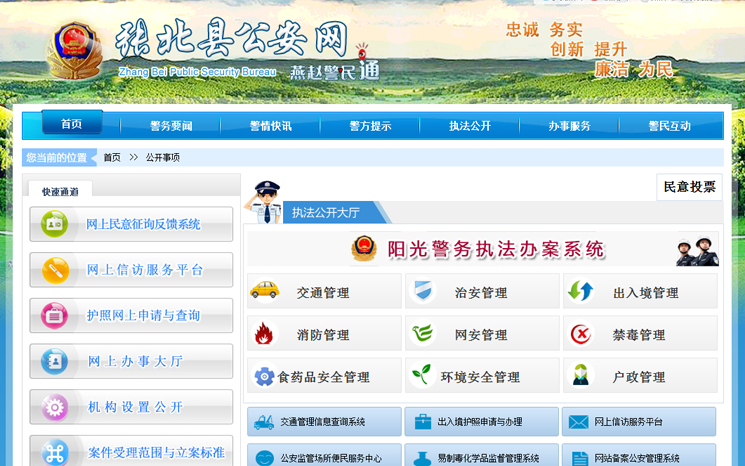Screen dimensions: 745x466
Task: Open 护照网上申请与查询 from the sidebar
Action: [x=131, y=315]
